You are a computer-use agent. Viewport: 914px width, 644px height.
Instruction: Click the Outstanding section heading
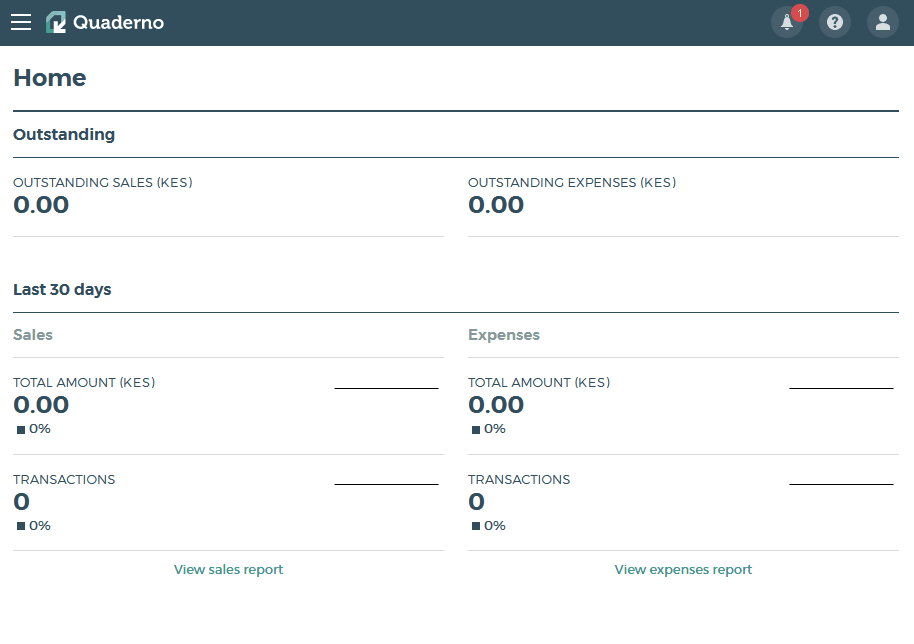click(64, 134)
